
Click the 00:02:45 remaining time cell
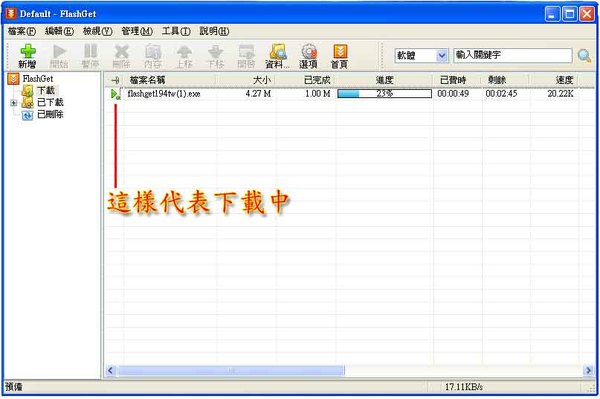click(x=501, y=94)
